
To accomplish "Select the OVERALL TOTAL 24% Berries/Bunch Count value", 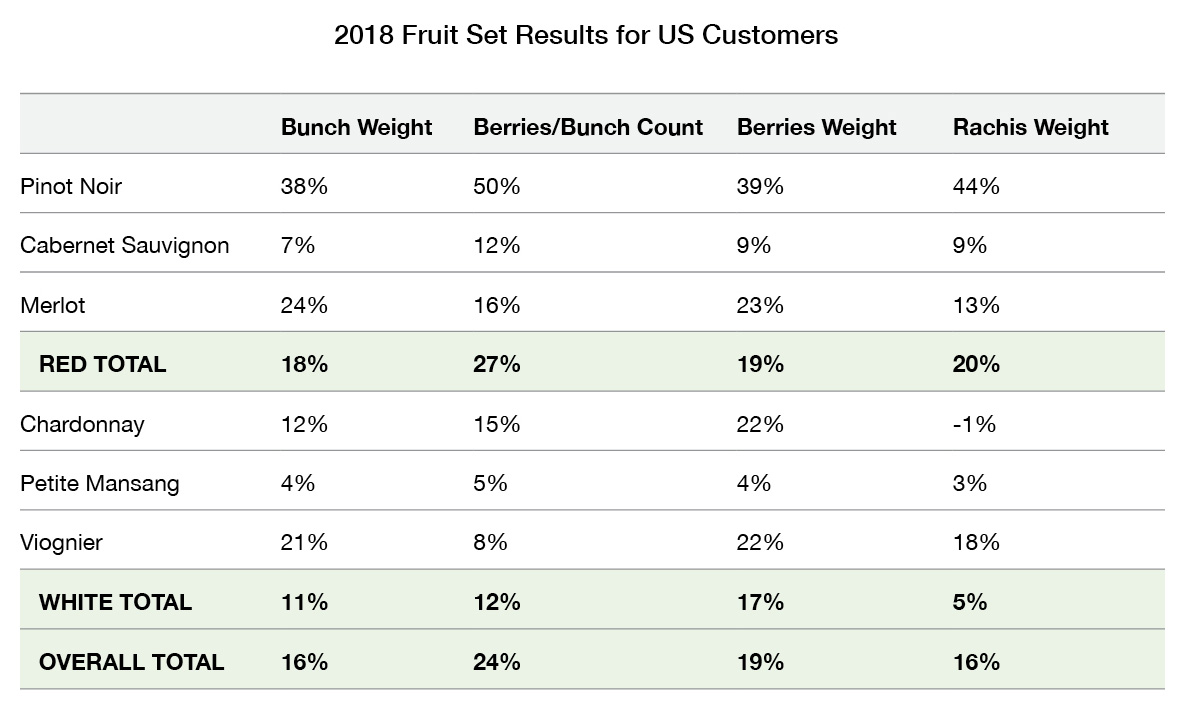I will [x=496, y=662].
